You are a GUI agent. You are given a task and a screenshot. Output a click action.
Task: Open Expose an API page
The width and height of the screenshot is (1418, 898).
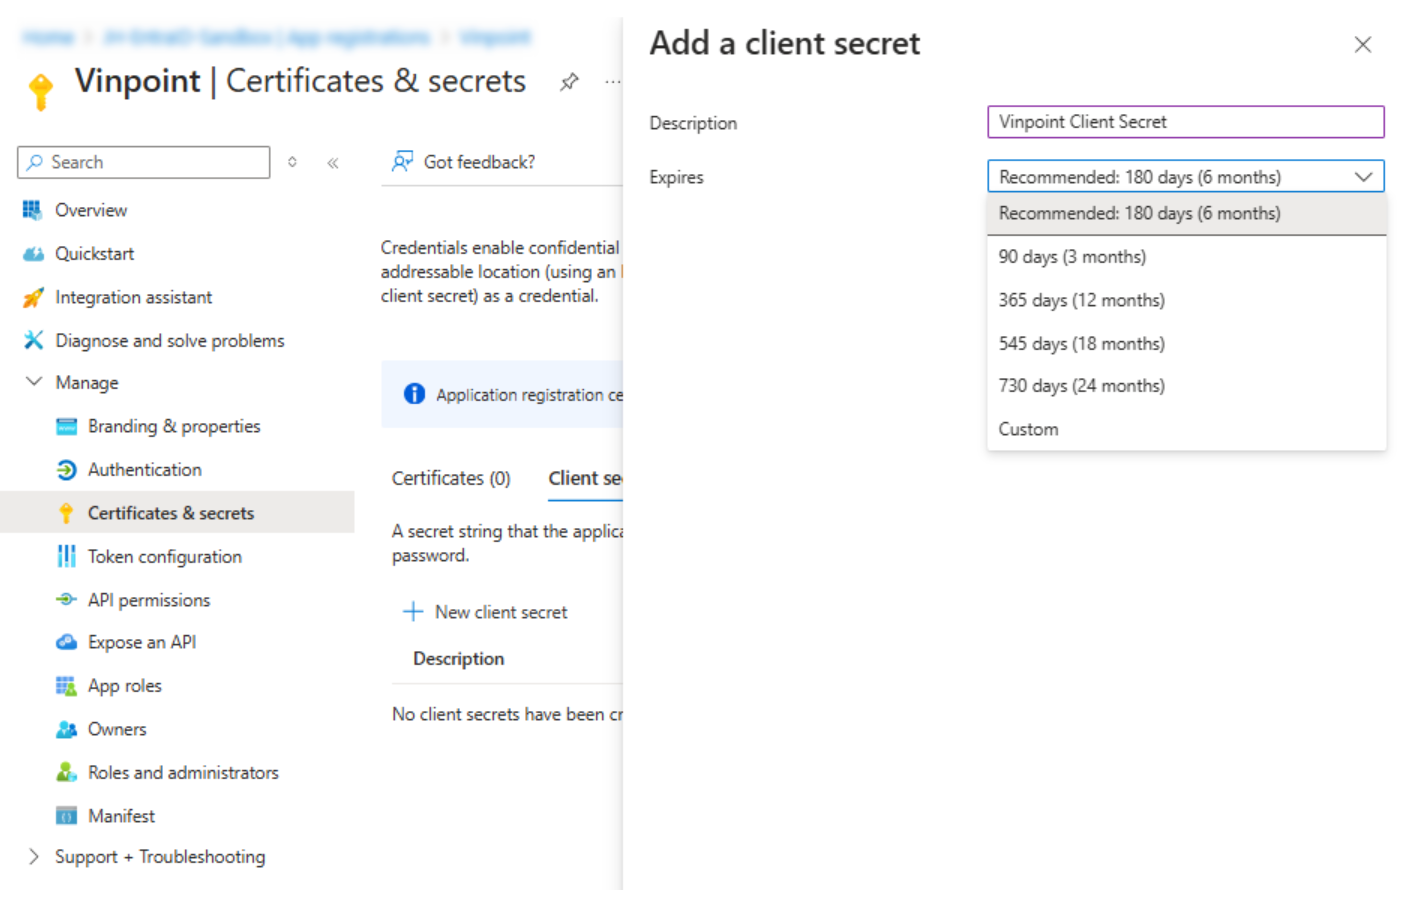(142, 642)
